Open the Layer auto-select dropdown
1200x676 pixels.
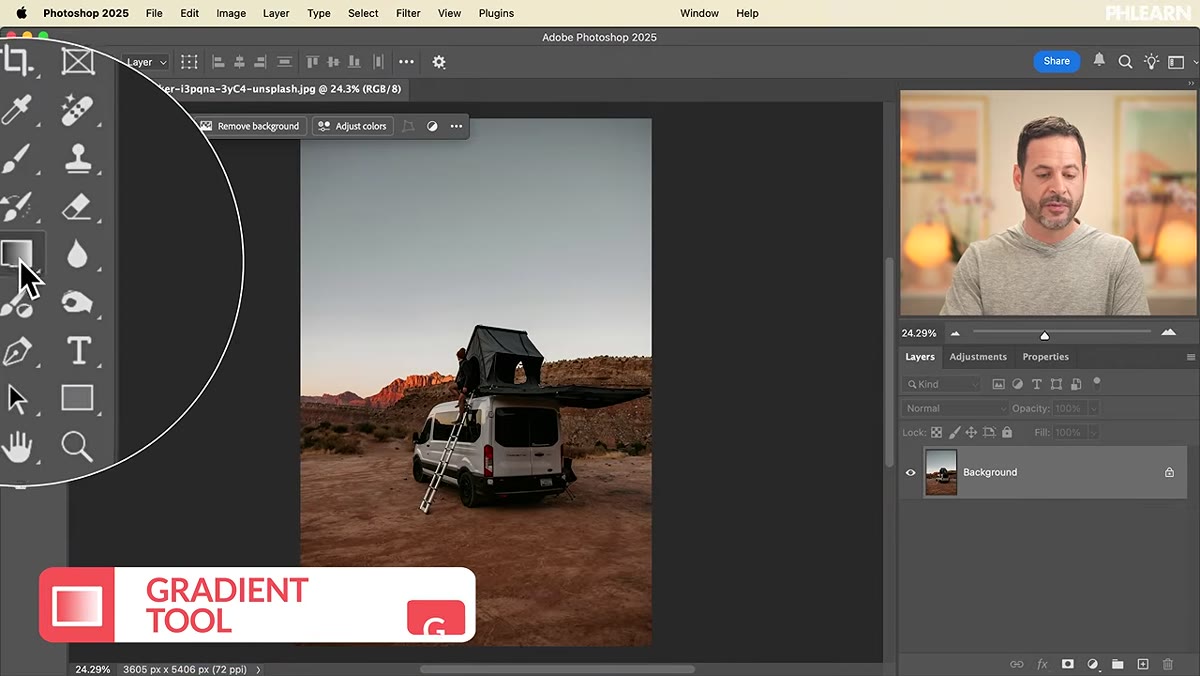146,62
